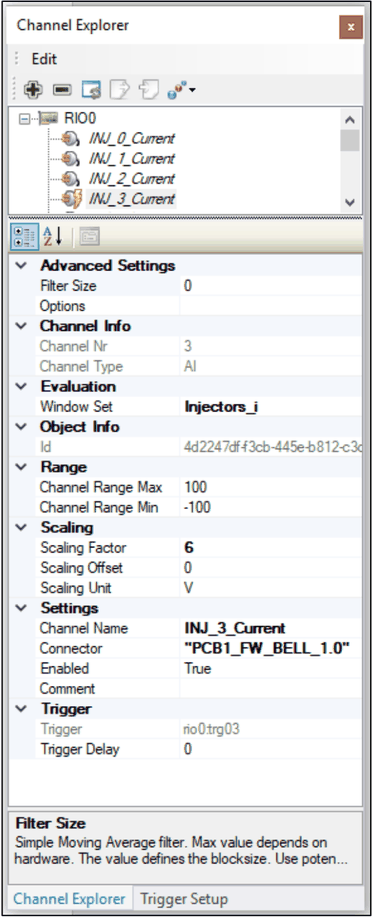
Task: Select the Channel Type property label
Action: tap(81, 366)
